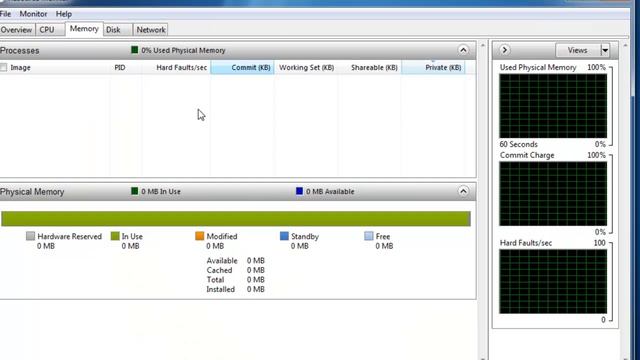
Task: Click the green In Use indicator square
Action: tap(135, 191)
